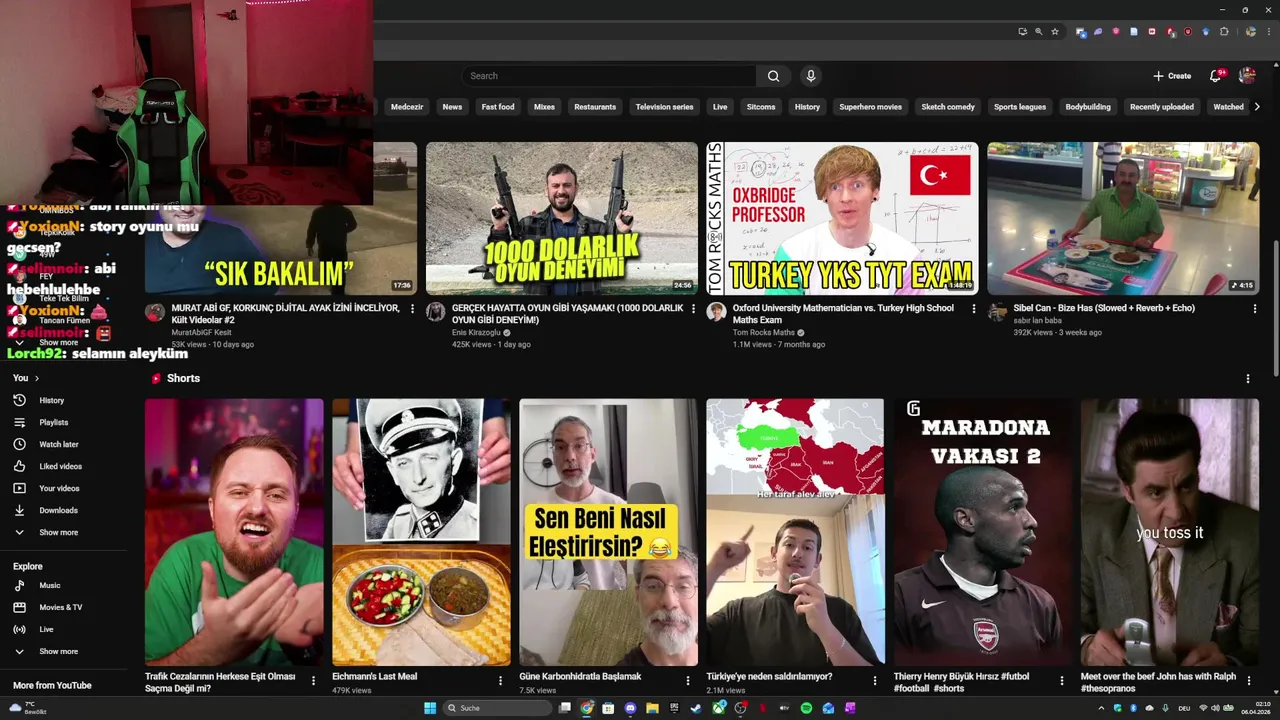1280x720 pixels.
Task: Play the TURKEY YKS TYT EXAM thumbnail
Action: [842, 218]
